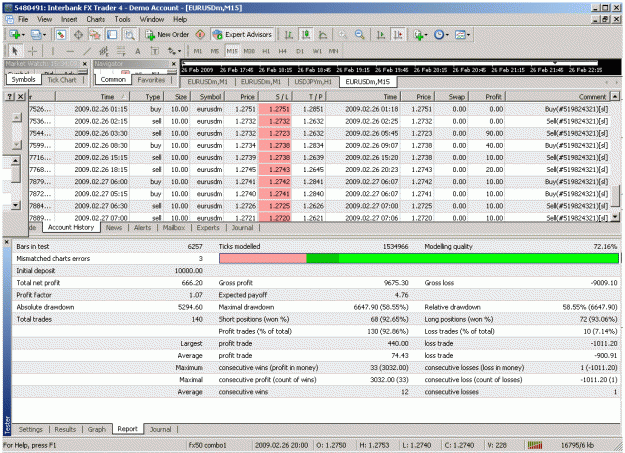This screenshot has width=625, height=453.
Task: Click the connection status bars icon
Action: point(535,445)
